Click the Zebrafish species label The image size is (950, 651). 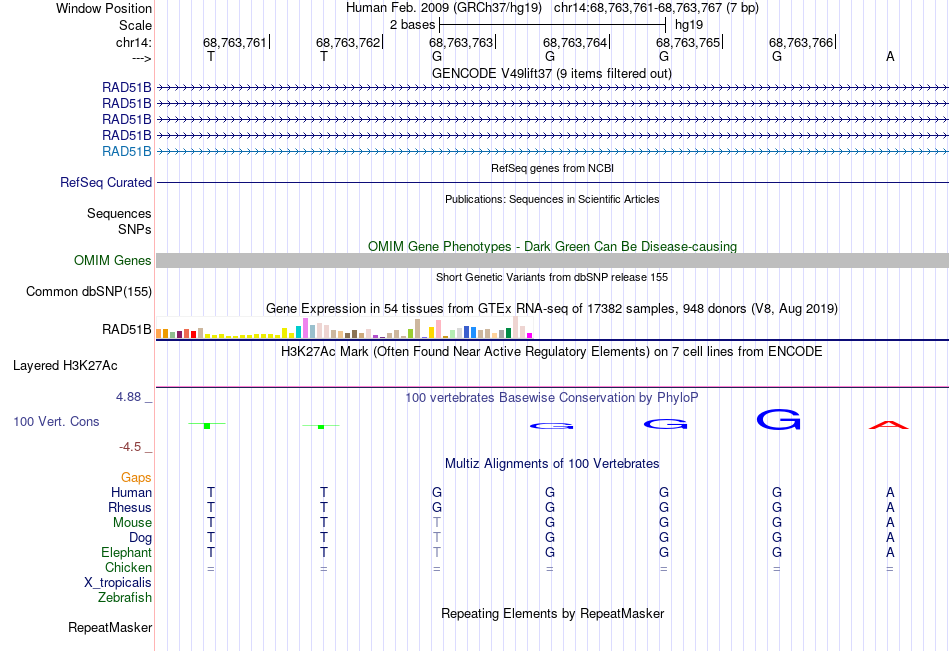pyautogui.click(x=125, y=598)
